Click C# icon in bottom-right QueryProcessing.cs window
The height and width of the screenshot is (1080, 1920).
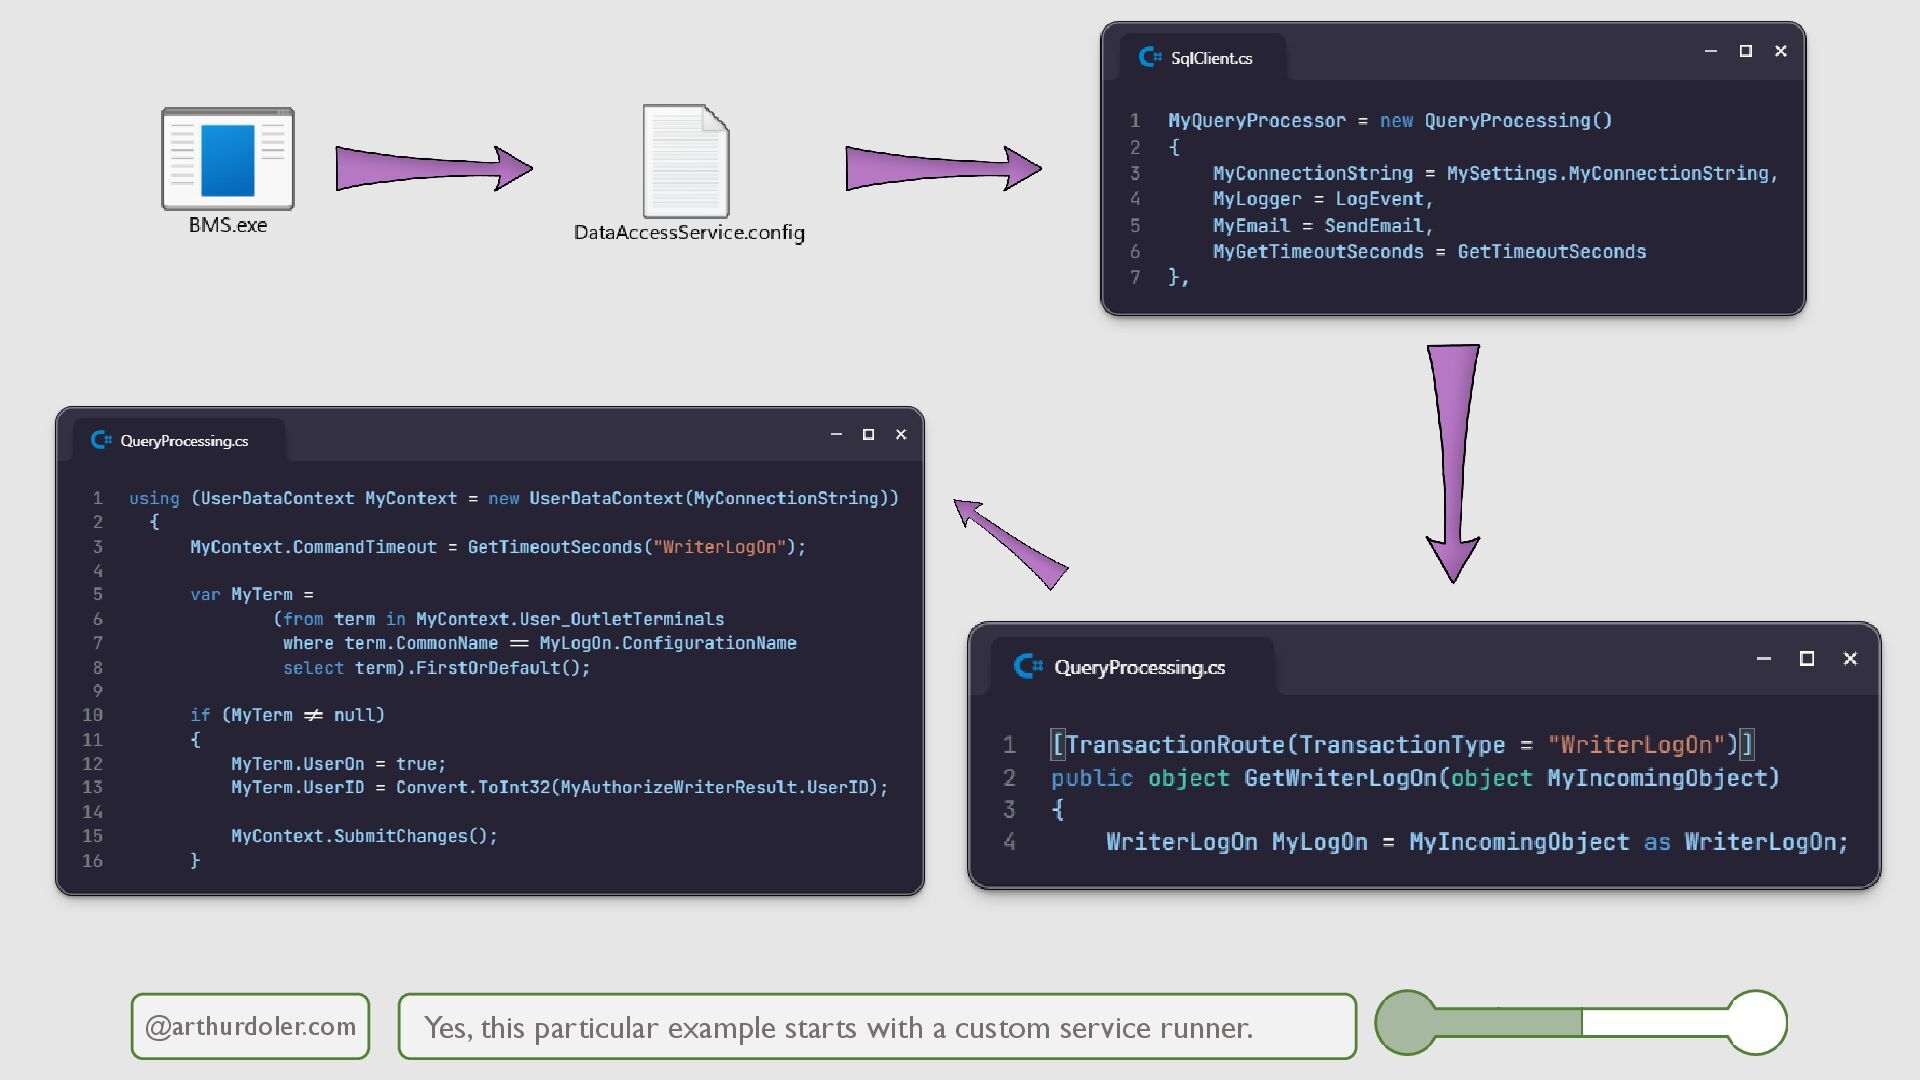pos(1028,666)
